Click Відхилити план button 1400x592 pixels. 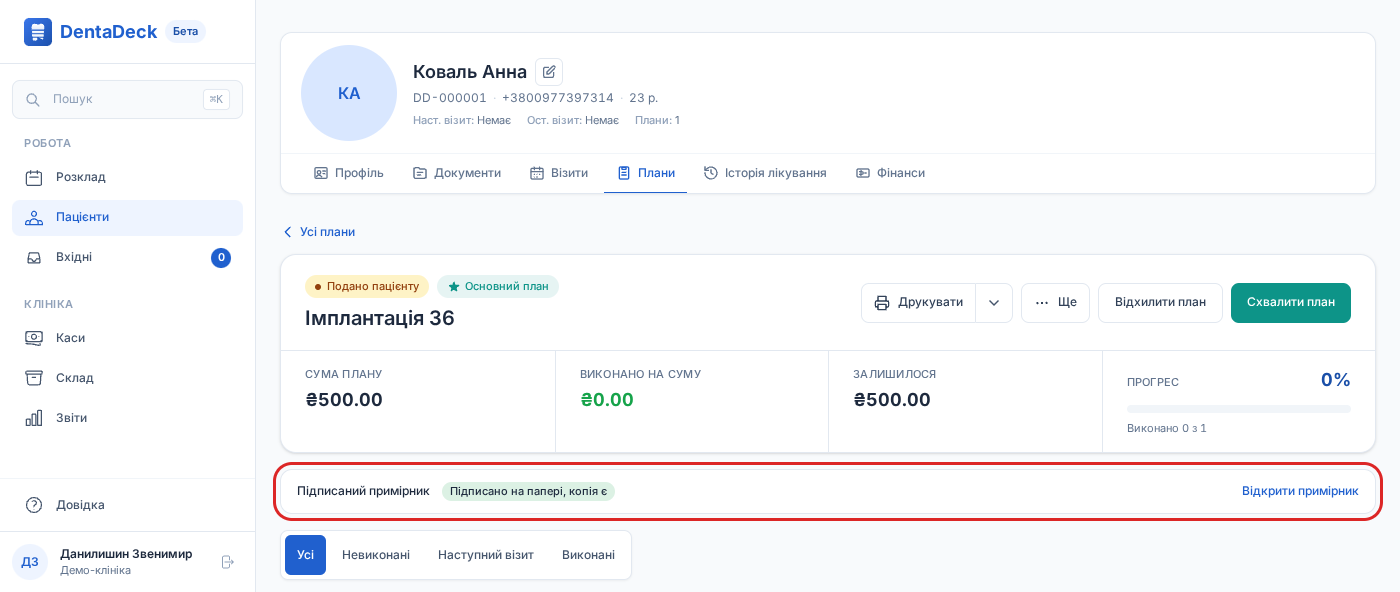1160,303
